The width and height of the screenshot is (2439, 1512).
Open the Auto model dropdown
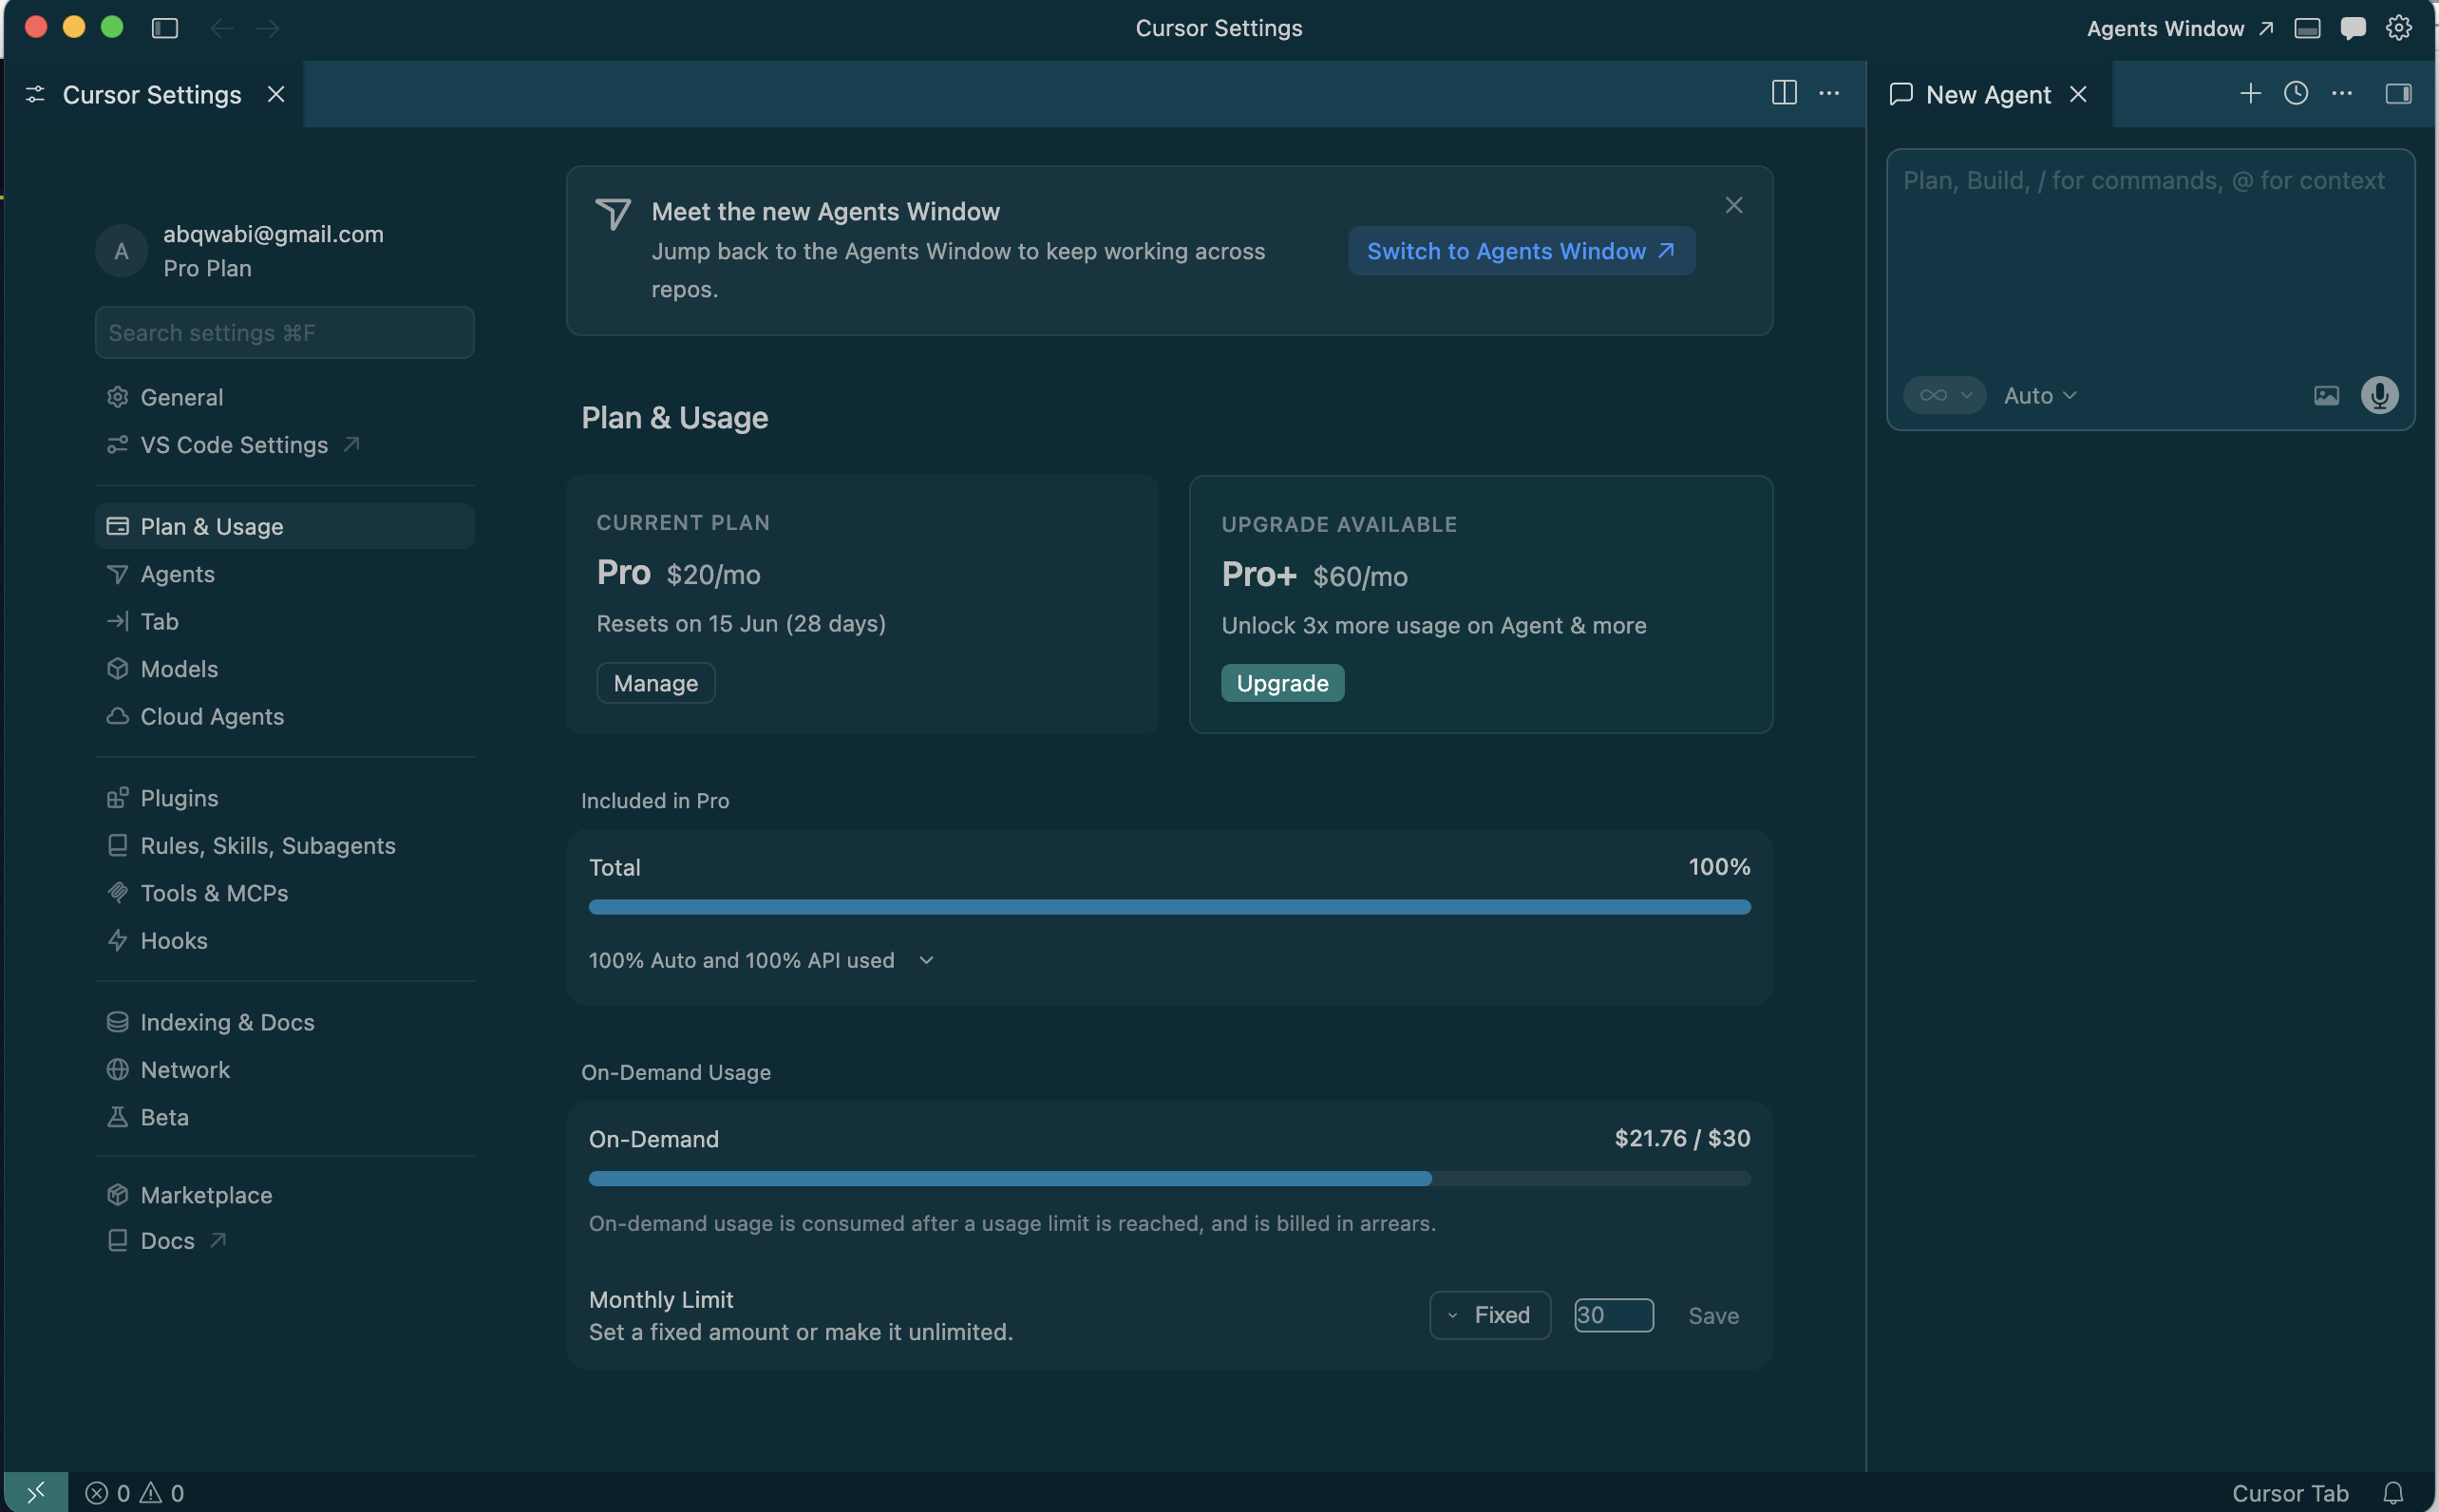pyautogui.click(x=2040, y=395)
